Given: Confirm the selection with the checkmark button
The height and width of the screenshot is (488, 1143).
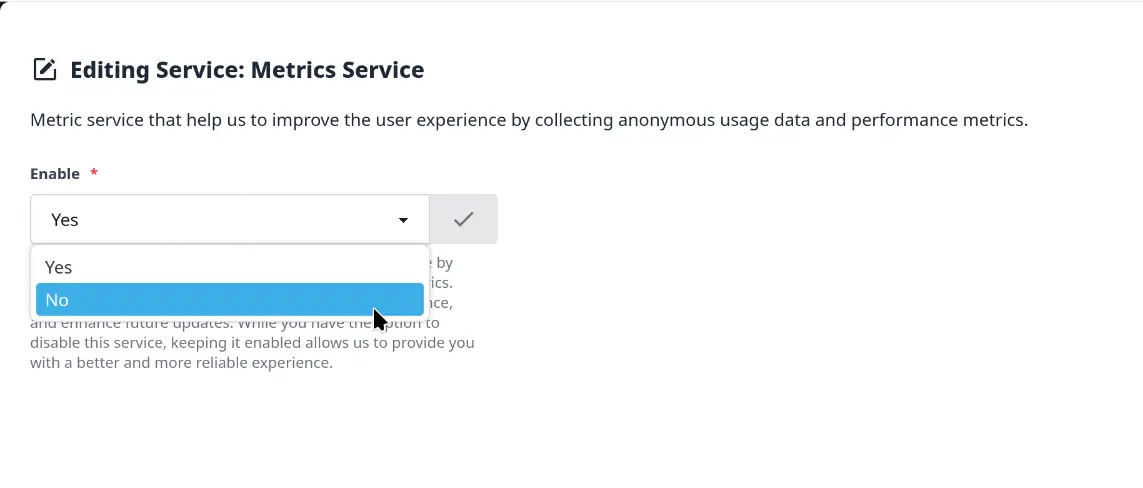Looking at the screenshot, I should [x=464, y=219].
